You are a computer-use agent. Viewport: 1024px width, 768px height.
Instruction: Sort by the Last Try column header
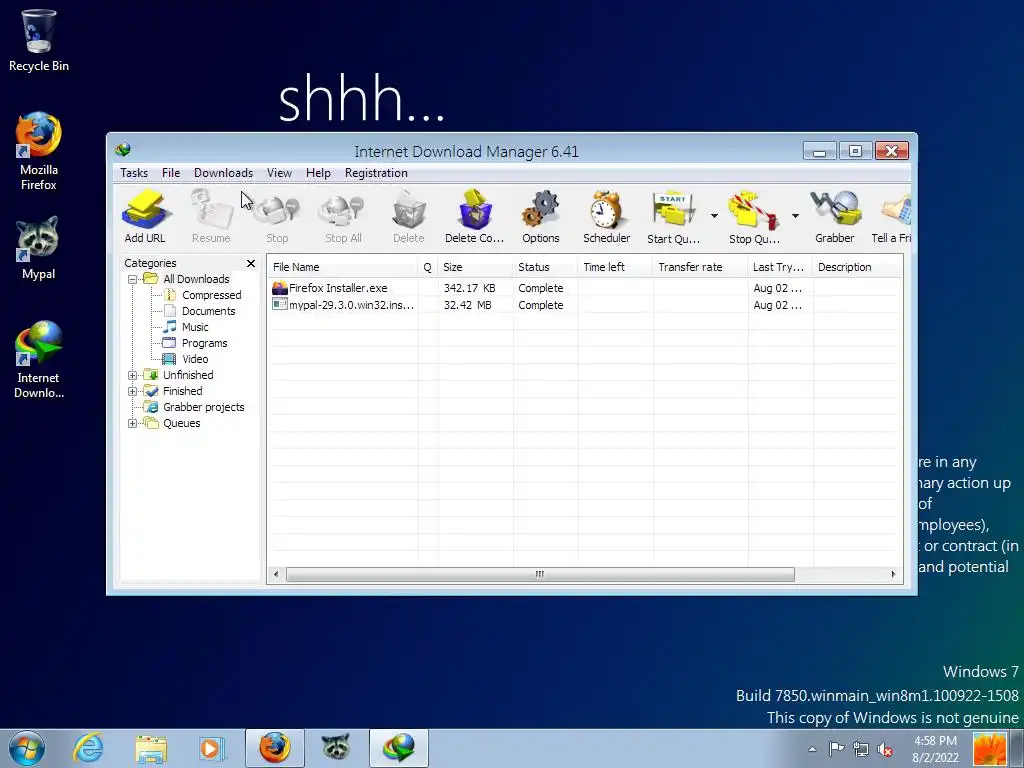pyautogui.click(x=780, y=267)
